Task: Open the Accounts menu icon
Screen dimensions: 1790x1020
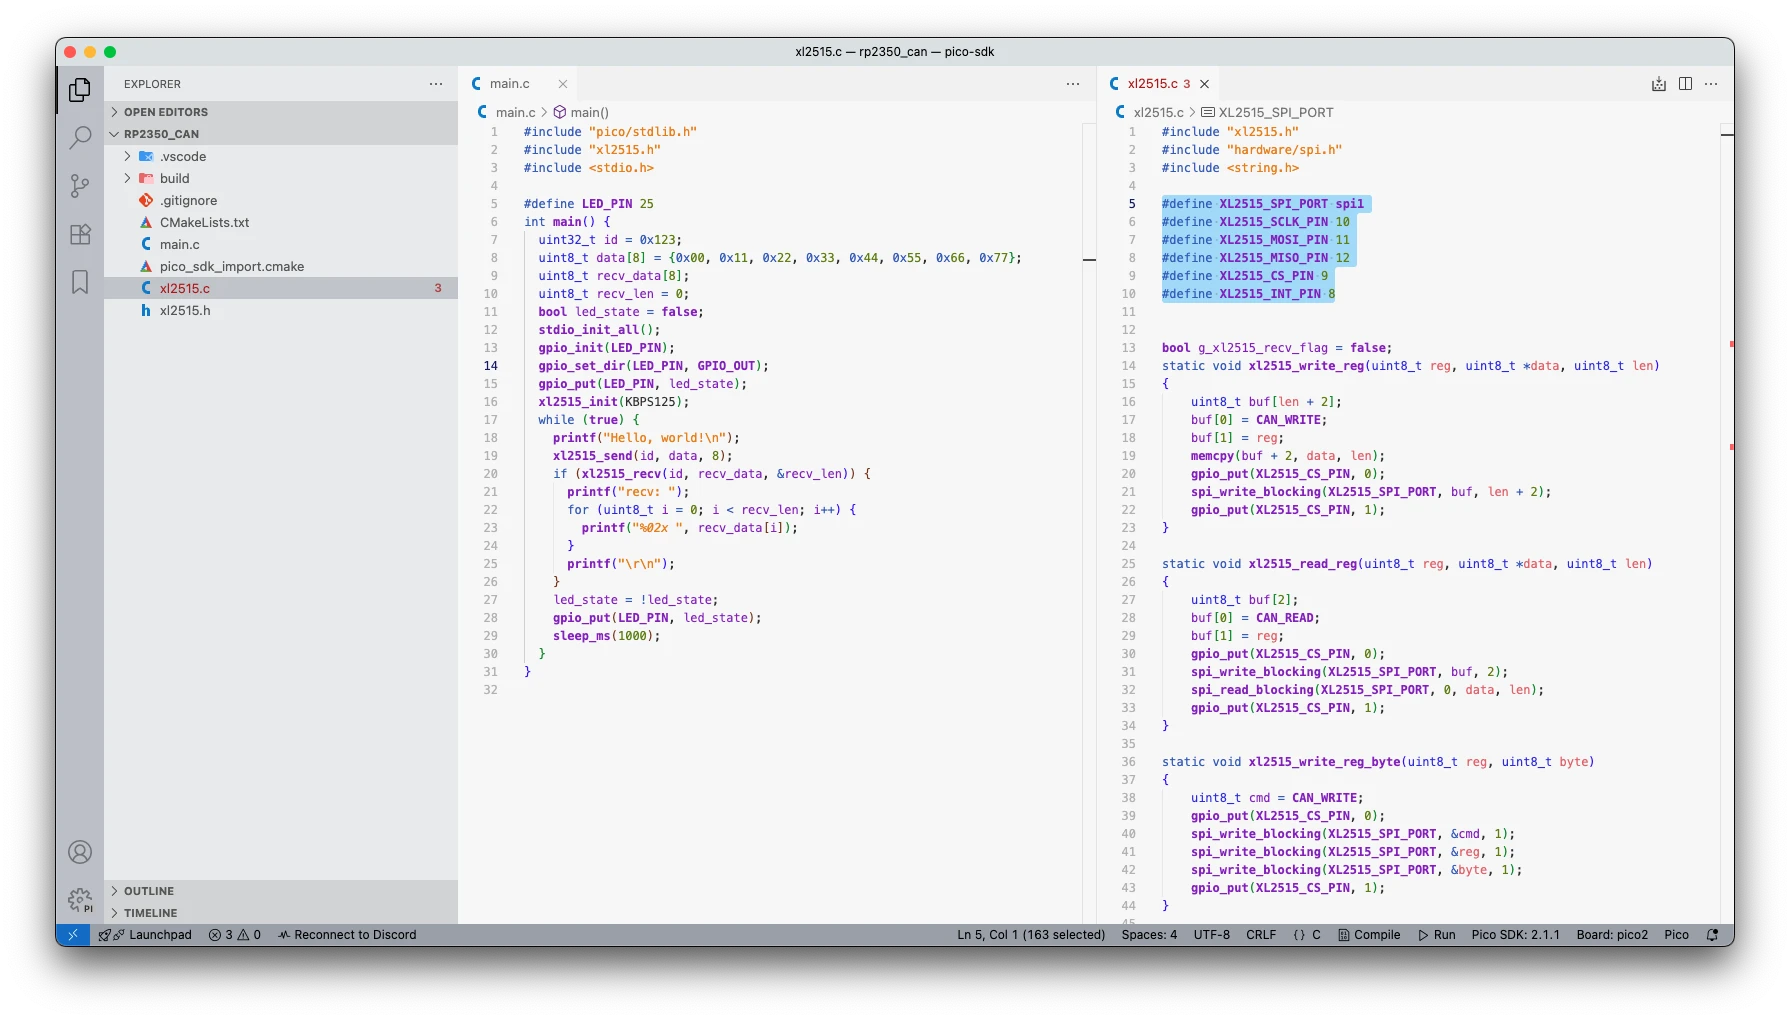Action: tap(80, 852)
